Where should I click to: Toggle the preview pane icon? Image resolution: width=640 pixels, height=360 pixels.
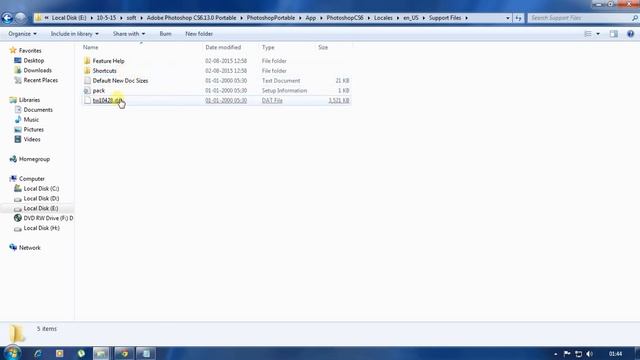click(613, 34)
